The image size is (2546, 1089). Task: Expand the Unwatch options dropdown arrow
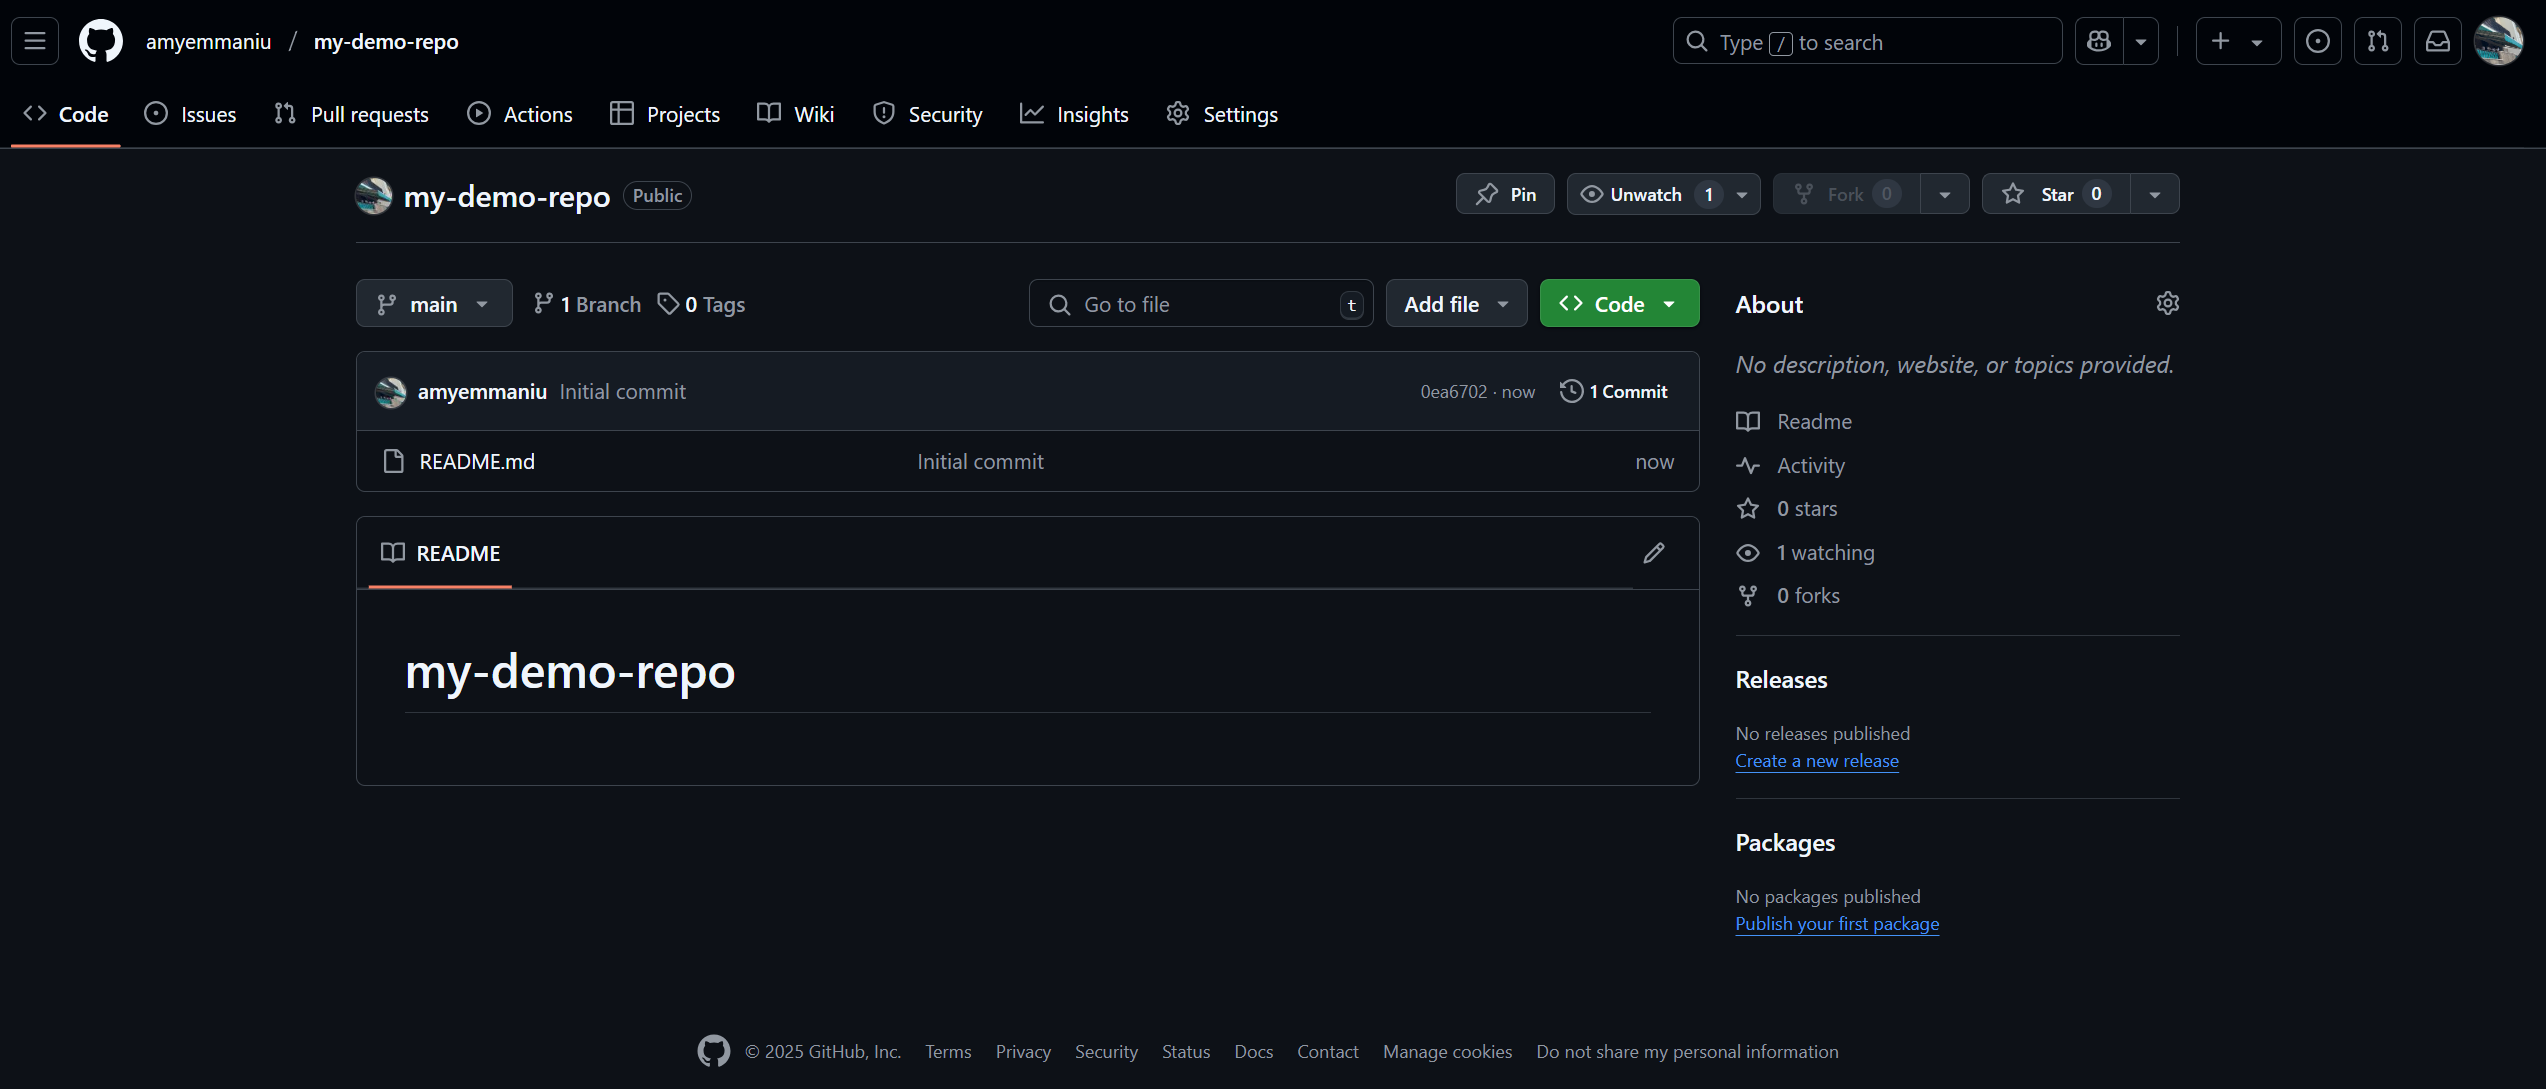(1742, 194)
